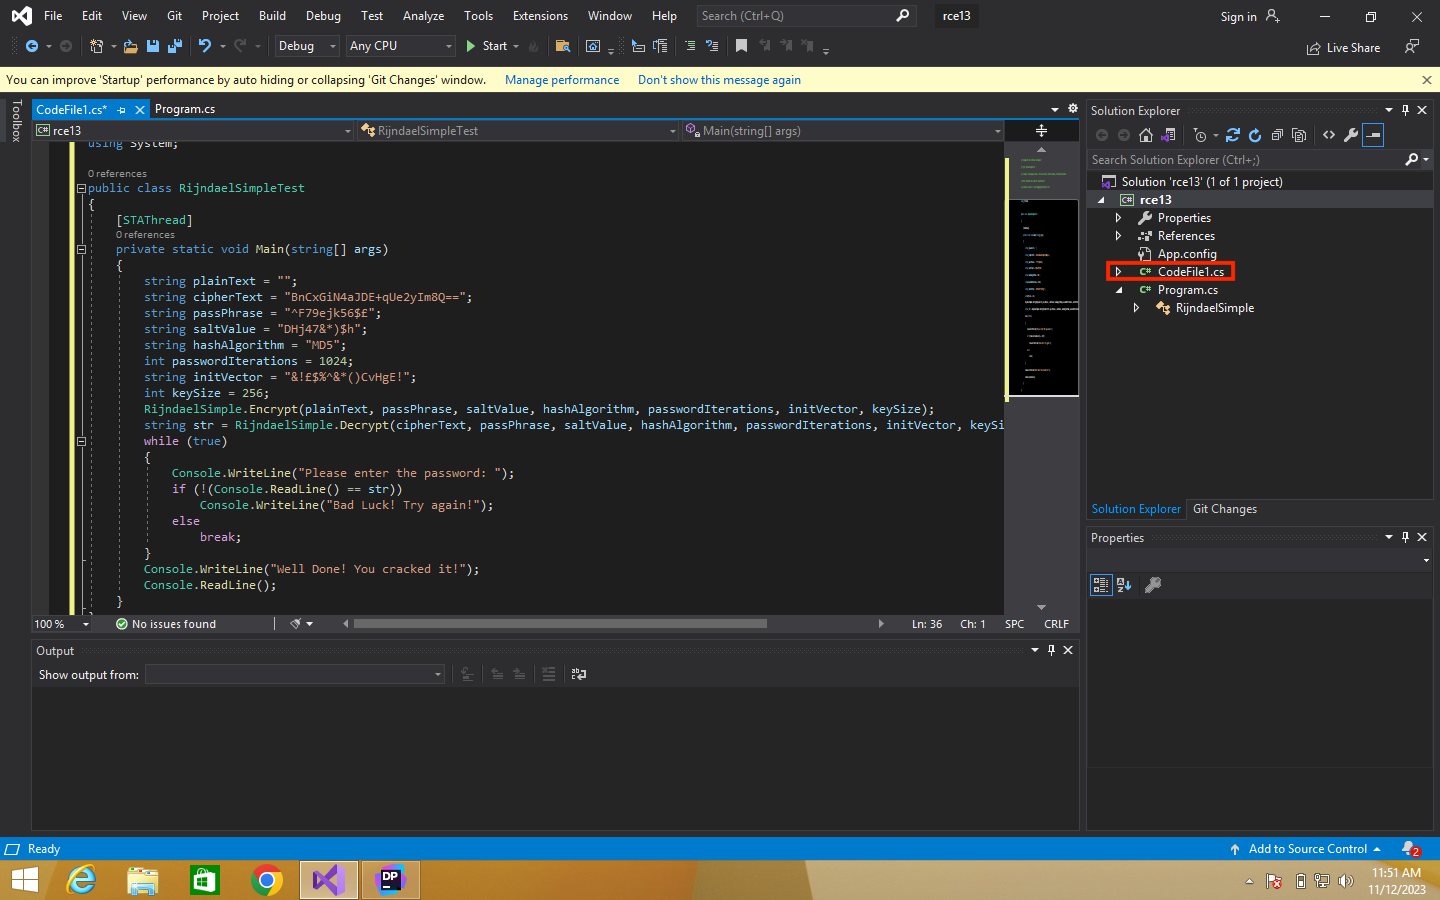
Task: Switch to the Git Changes tab
Action: (x=1224, y=509)
